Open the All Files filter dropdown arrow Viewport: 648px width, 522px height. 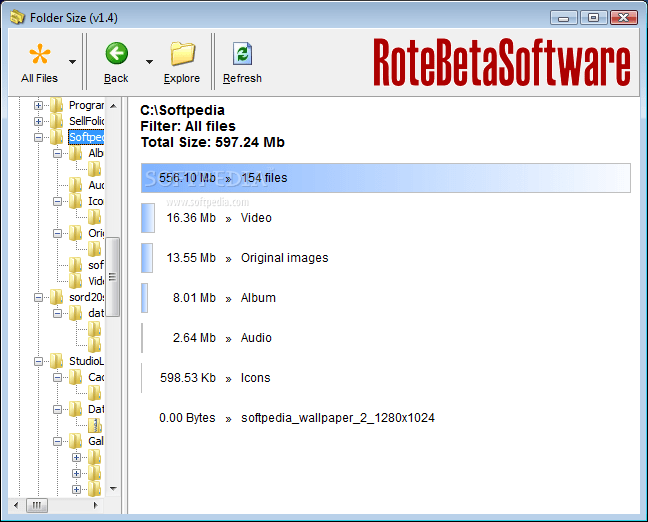[72, 62]
